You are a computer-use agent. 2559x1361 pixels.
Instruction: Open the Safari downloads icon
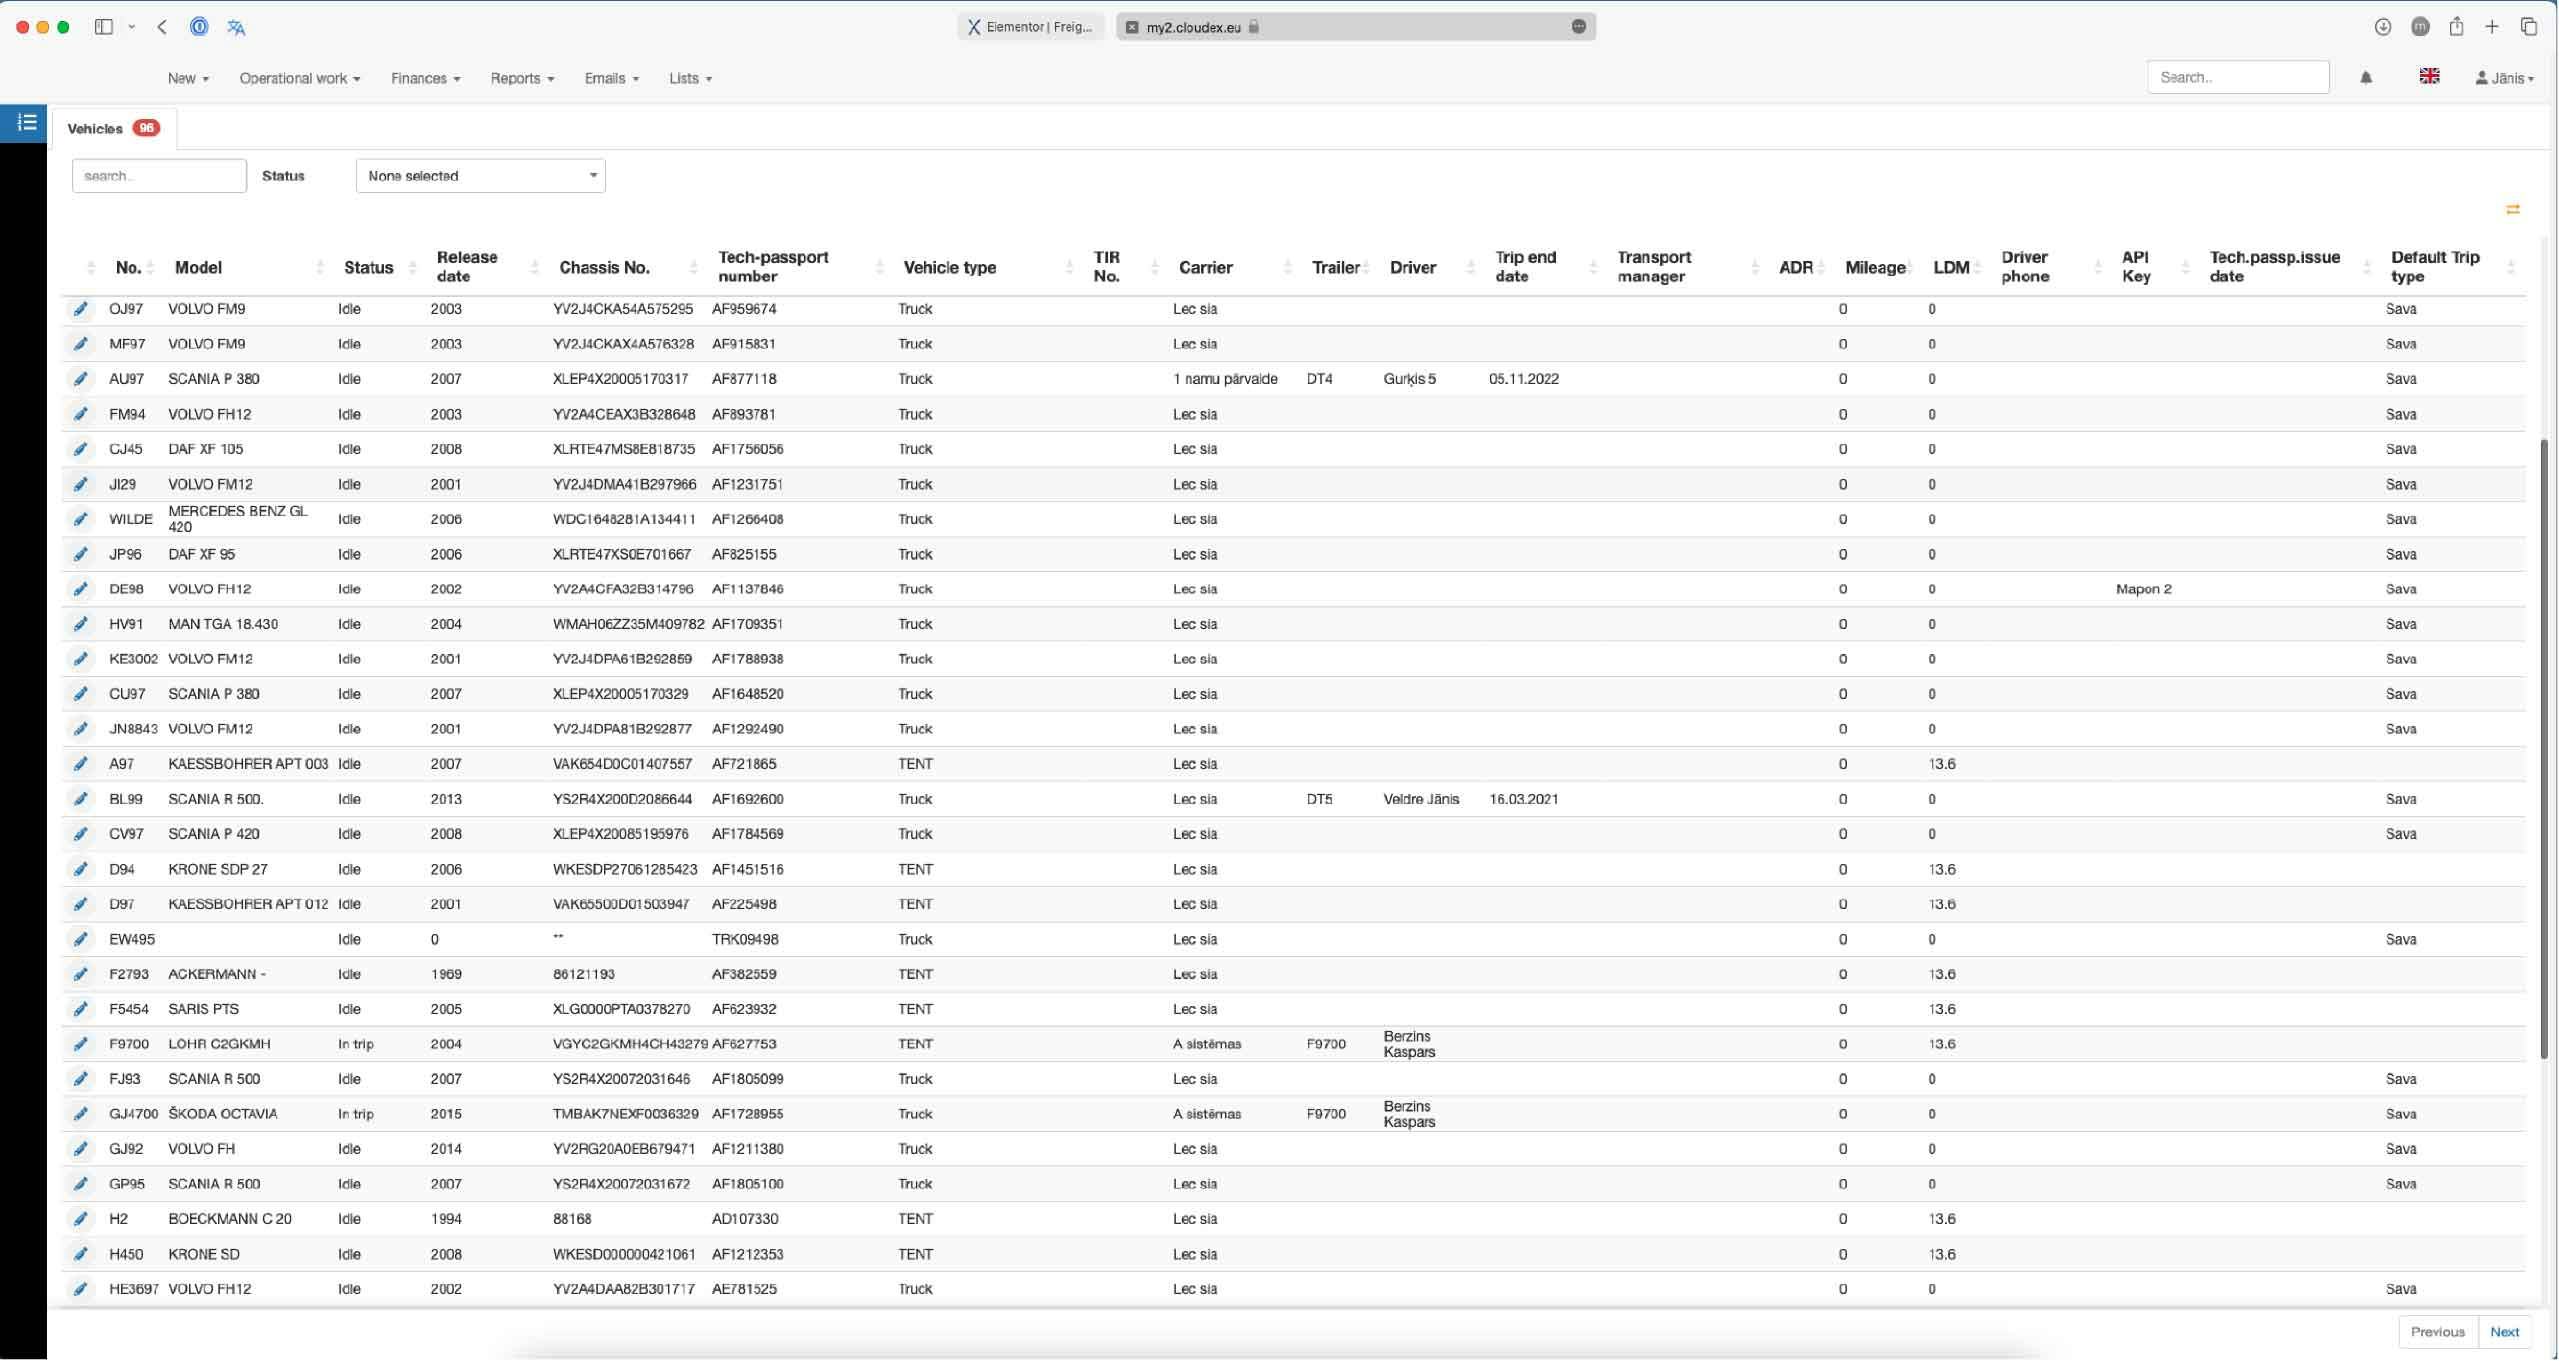pyautogui.click(x=2382, y=27)
